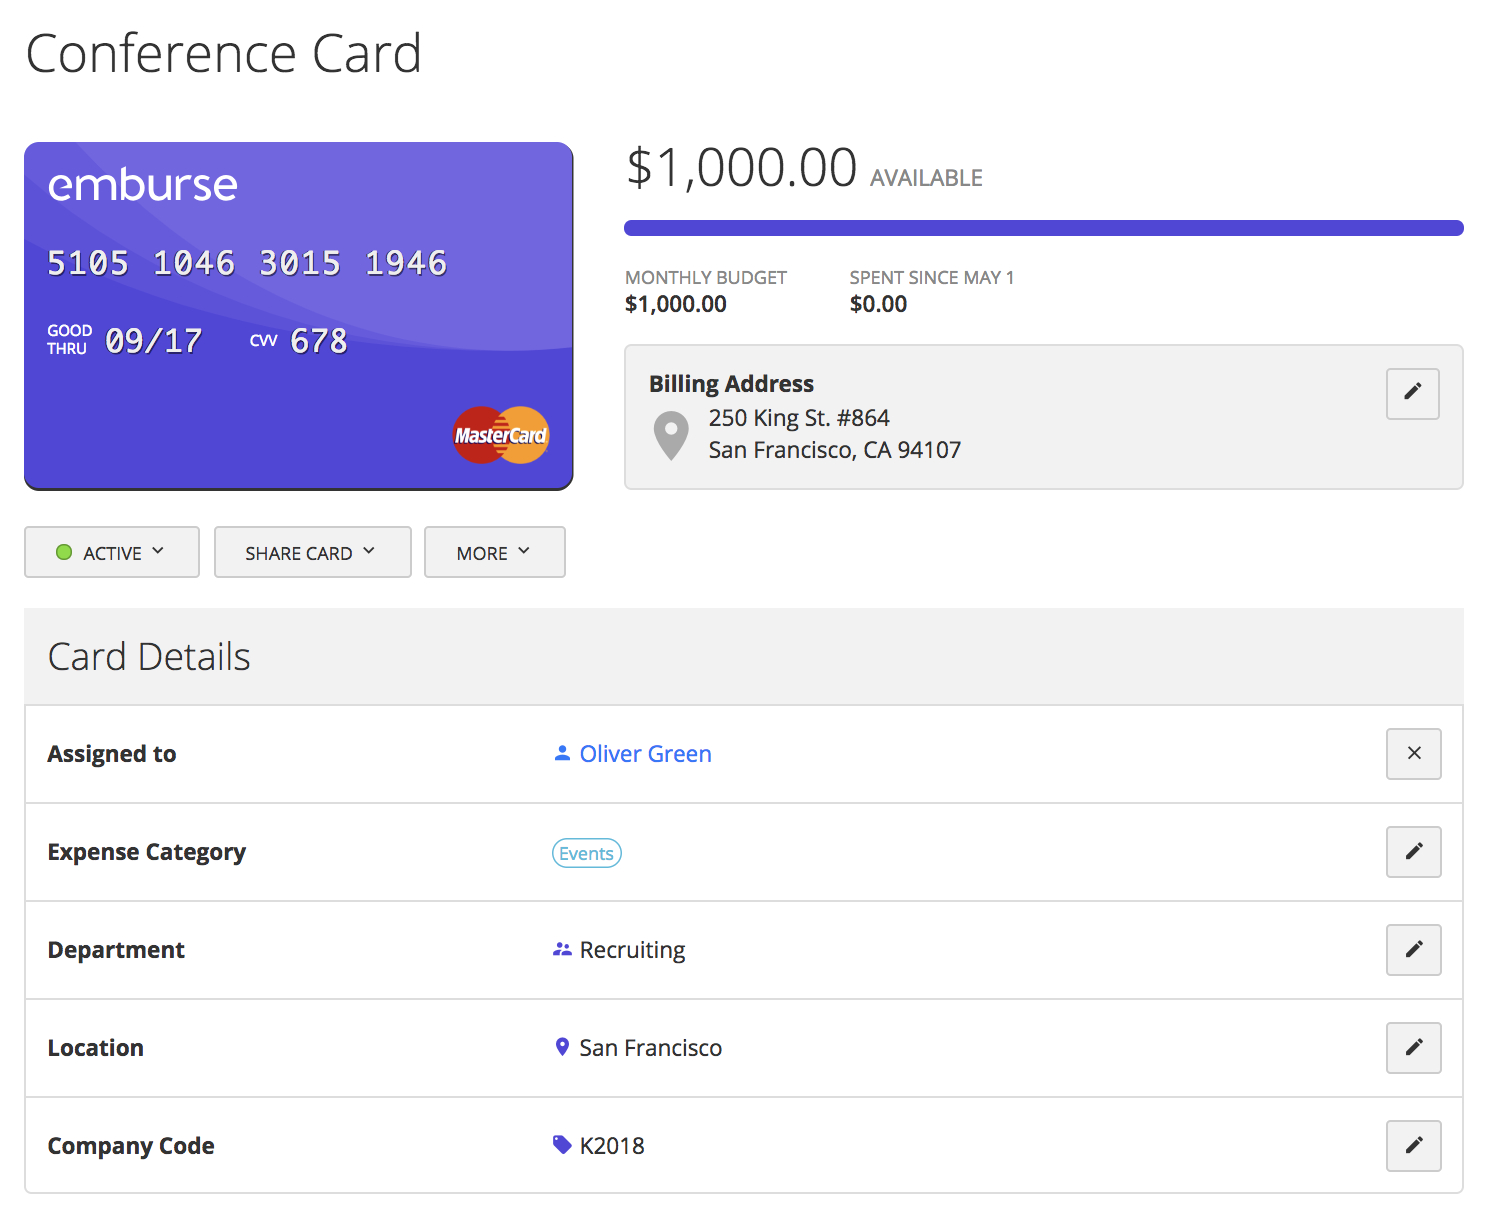Viewport: 1490px width, 1216px height.
Task: Click the address line 250 King St. #864
Action: point(799,418)
